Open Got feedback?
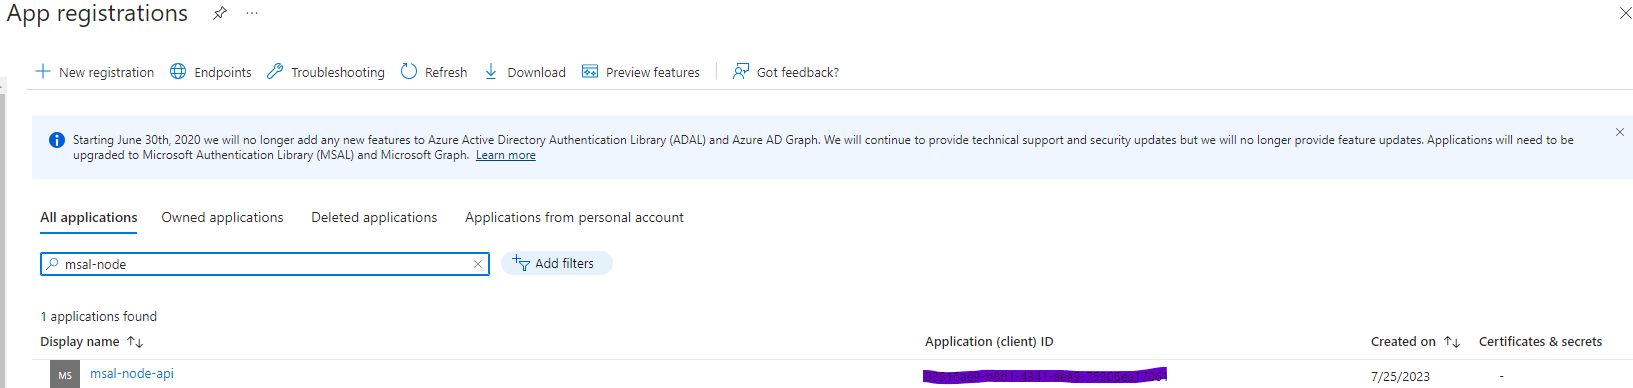1633x388 pixels. (786, 72)
